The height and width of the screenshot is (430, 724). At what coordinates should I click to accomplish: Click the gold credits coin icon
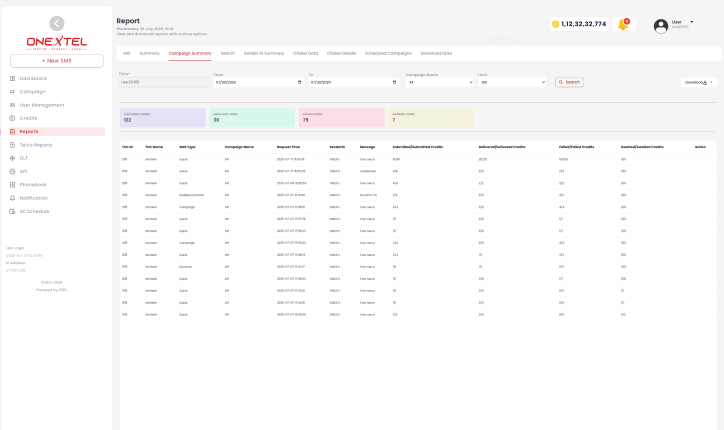[555, 24]
